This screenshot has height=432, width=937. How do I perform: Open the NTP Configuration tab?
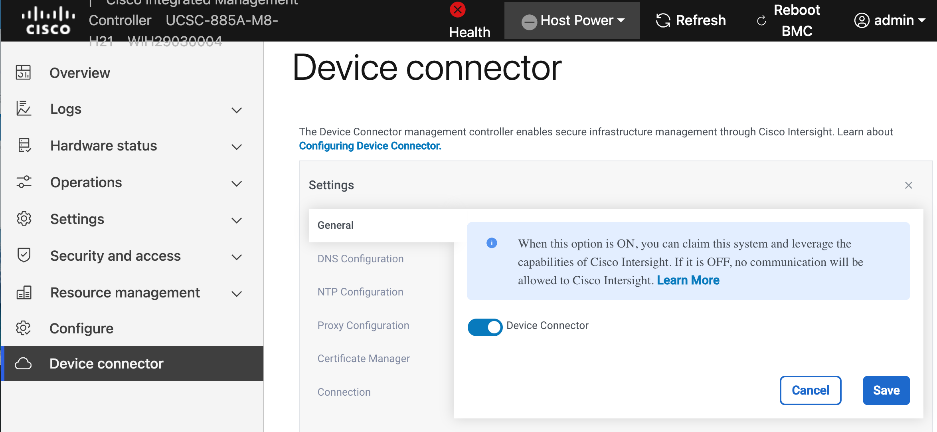pyautogui.click(x=360, y=292)
